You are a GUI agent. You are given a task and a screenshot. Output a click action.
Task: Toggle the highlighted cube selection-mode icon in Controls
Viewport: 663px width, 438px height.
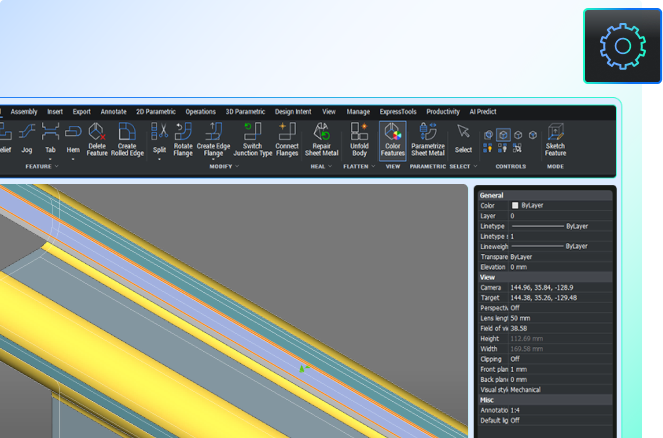pyautogui.click(x=503, y=135)
